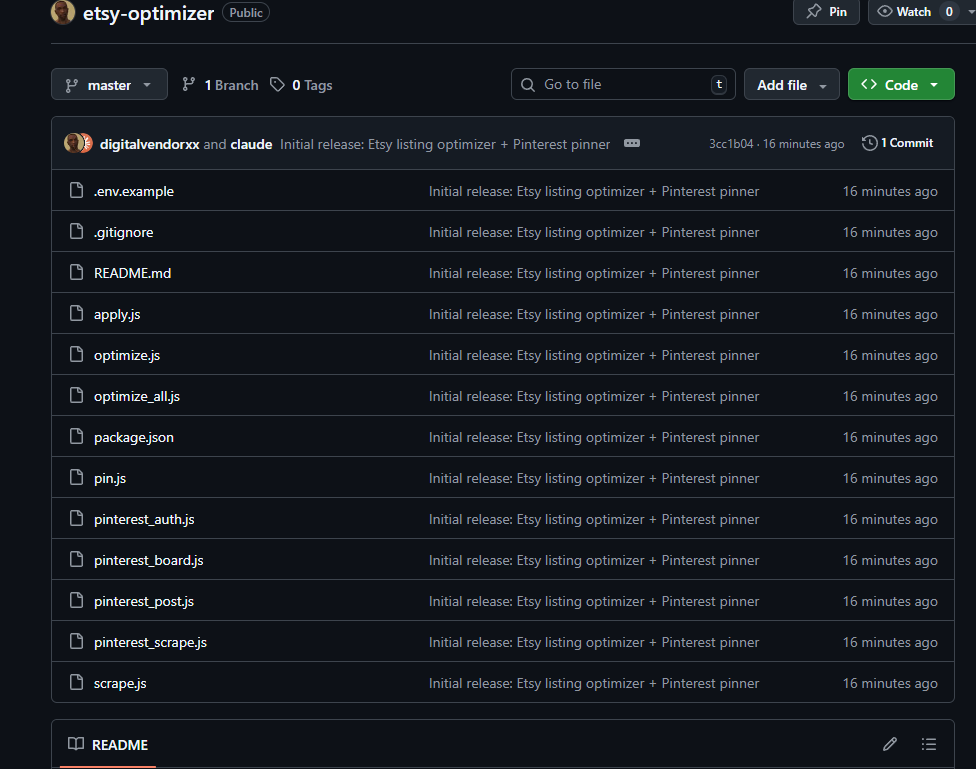The width and height of the screenshot is (976, 769).
Task: Open the pinterest_board.js file
Action: (149, 560)
